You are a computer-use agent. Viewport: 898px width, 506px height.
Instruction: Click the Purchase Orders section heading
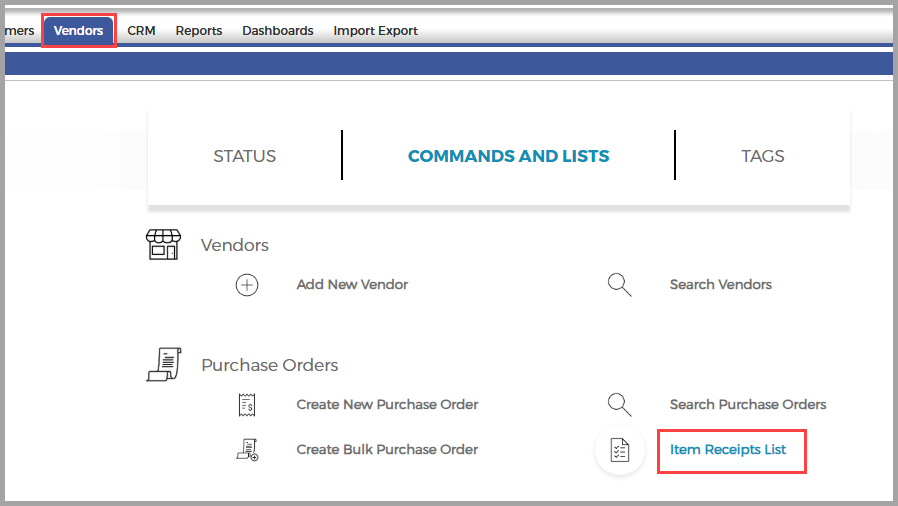pyautogui.click(x=270, y=365)
